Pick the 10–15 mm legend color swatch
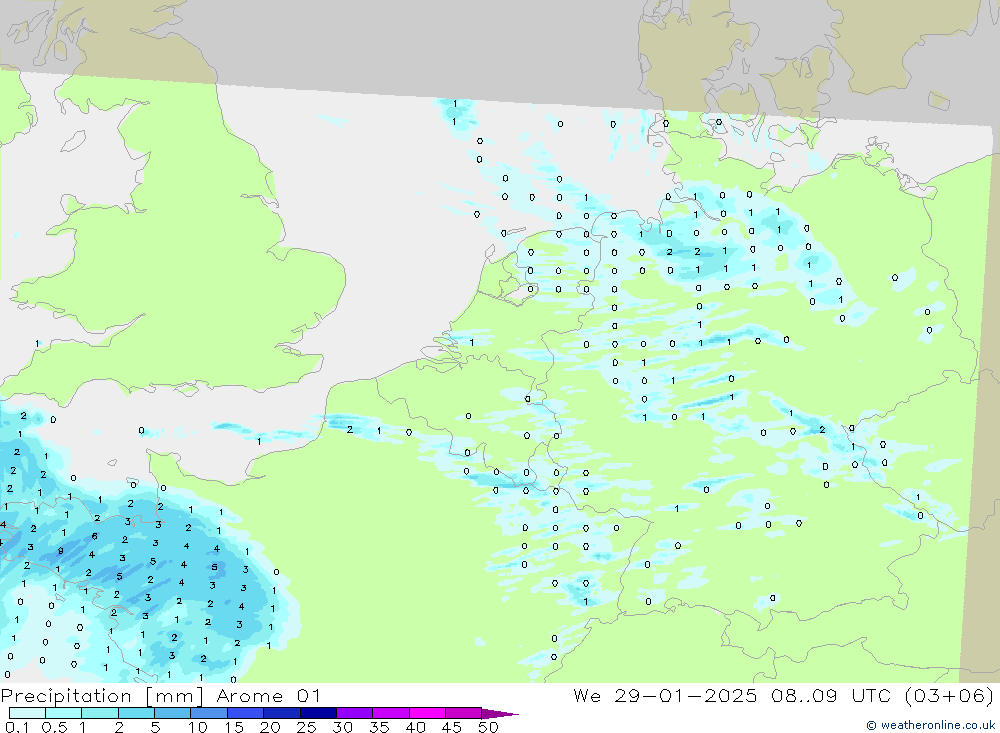The width and height of the screenshot is (1000, 733). (209, 713)
